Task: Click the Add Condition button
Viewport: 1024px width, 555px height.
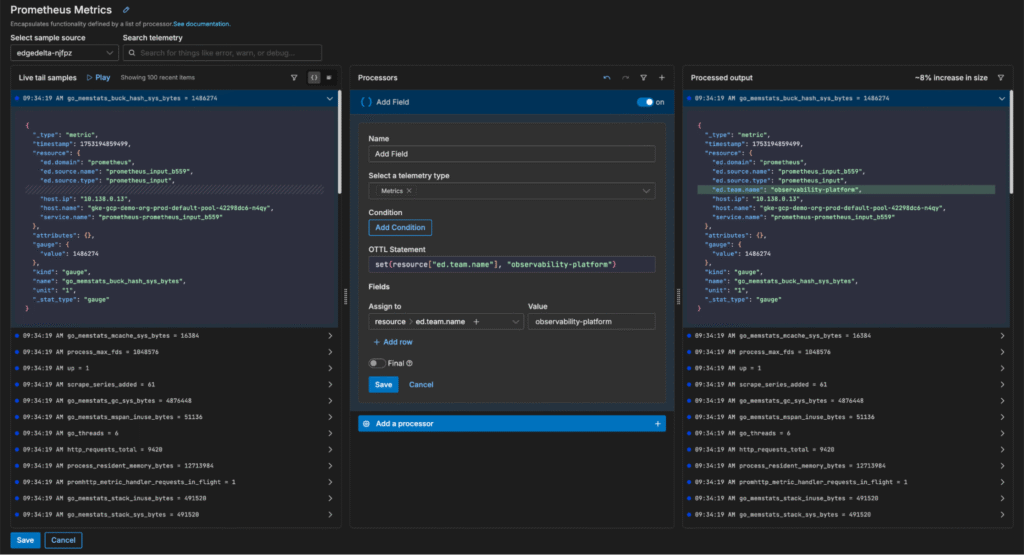Action: point(400,227)
